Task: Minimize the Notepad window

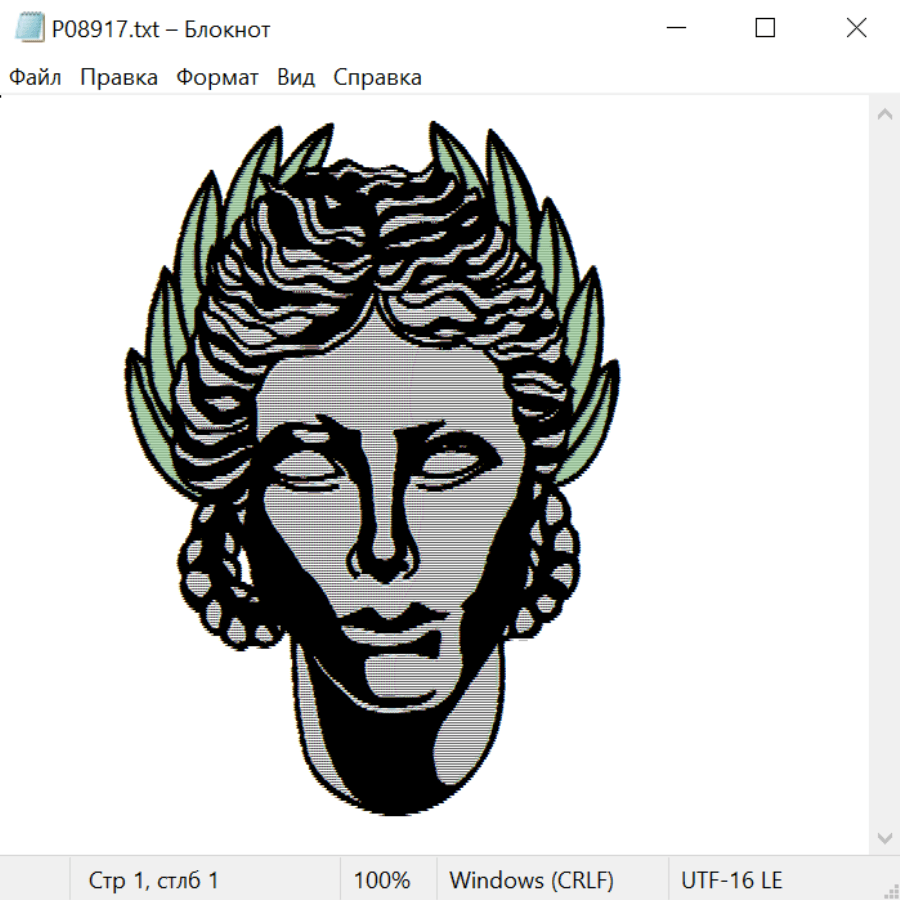Action: point(675,28)
